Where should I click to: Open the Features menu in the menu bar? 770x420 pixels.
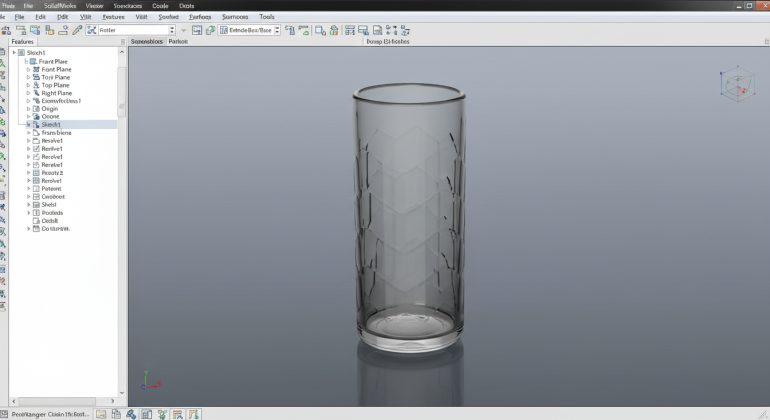click(x=113, y=17)
